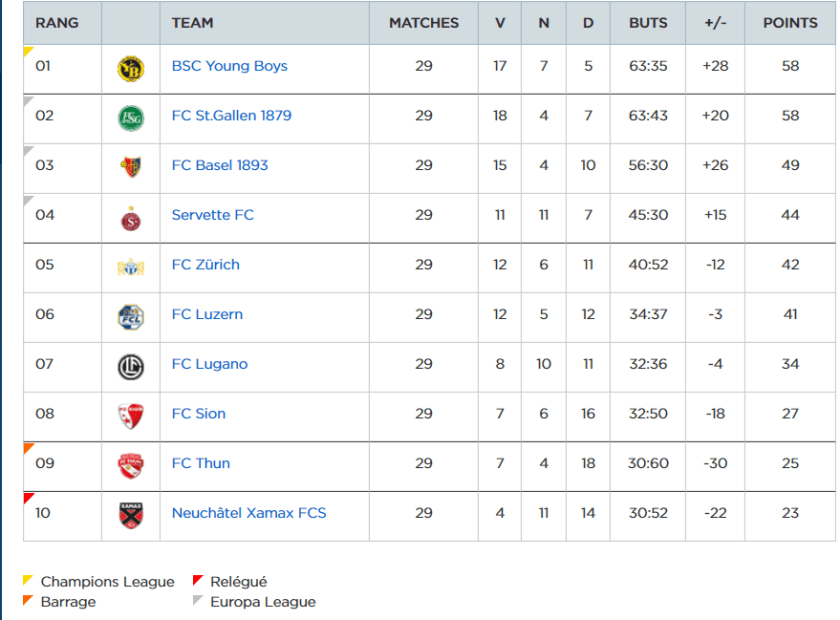Click the Neuchâtel Xamax FCS logo
Screen dimensions: 840x620
[130, 514]
